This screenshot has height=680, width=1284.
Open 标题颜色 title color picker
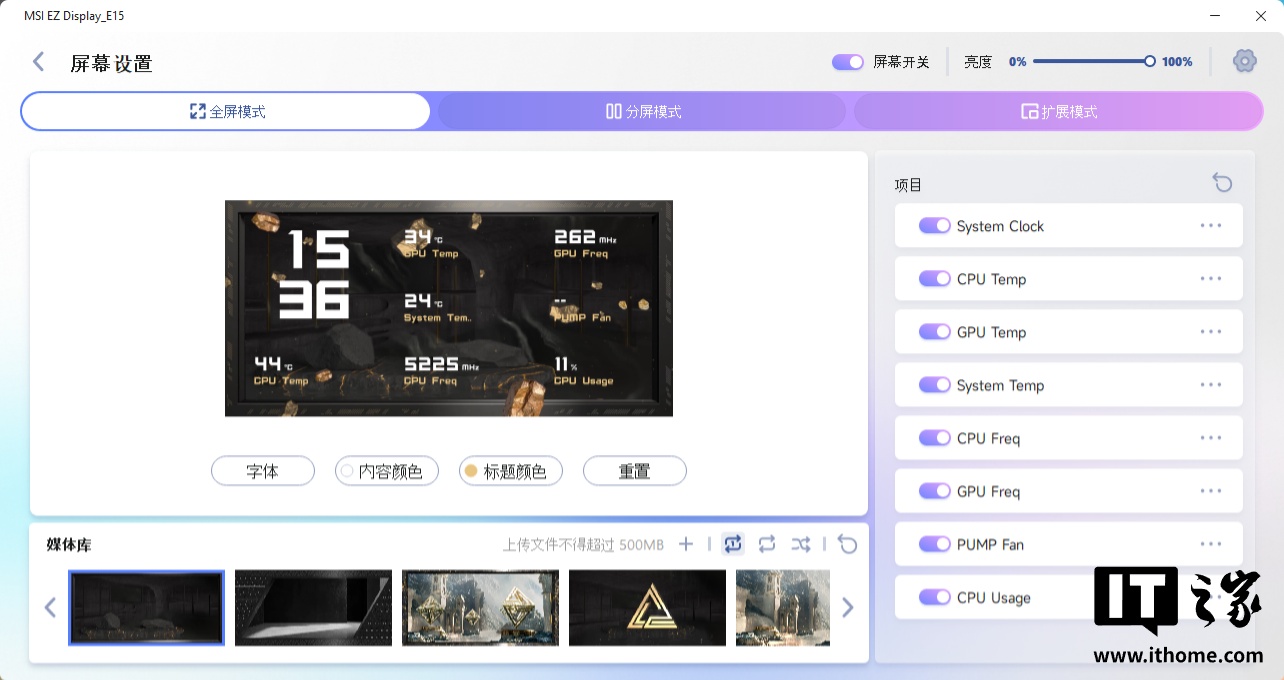tap(511, 471)
